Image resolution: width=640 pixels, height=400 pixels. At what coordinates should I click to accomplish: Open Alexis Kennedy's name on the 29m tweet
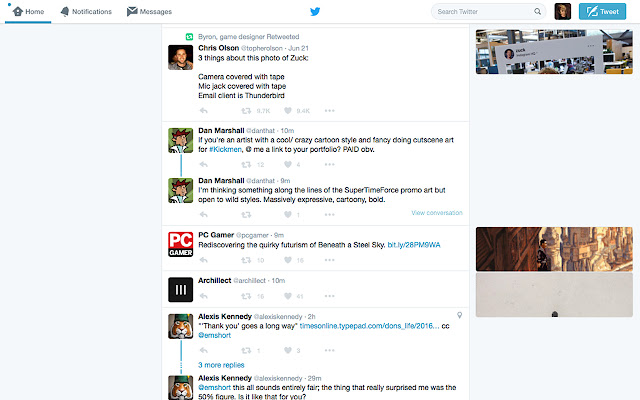click(x=225, y=378)
